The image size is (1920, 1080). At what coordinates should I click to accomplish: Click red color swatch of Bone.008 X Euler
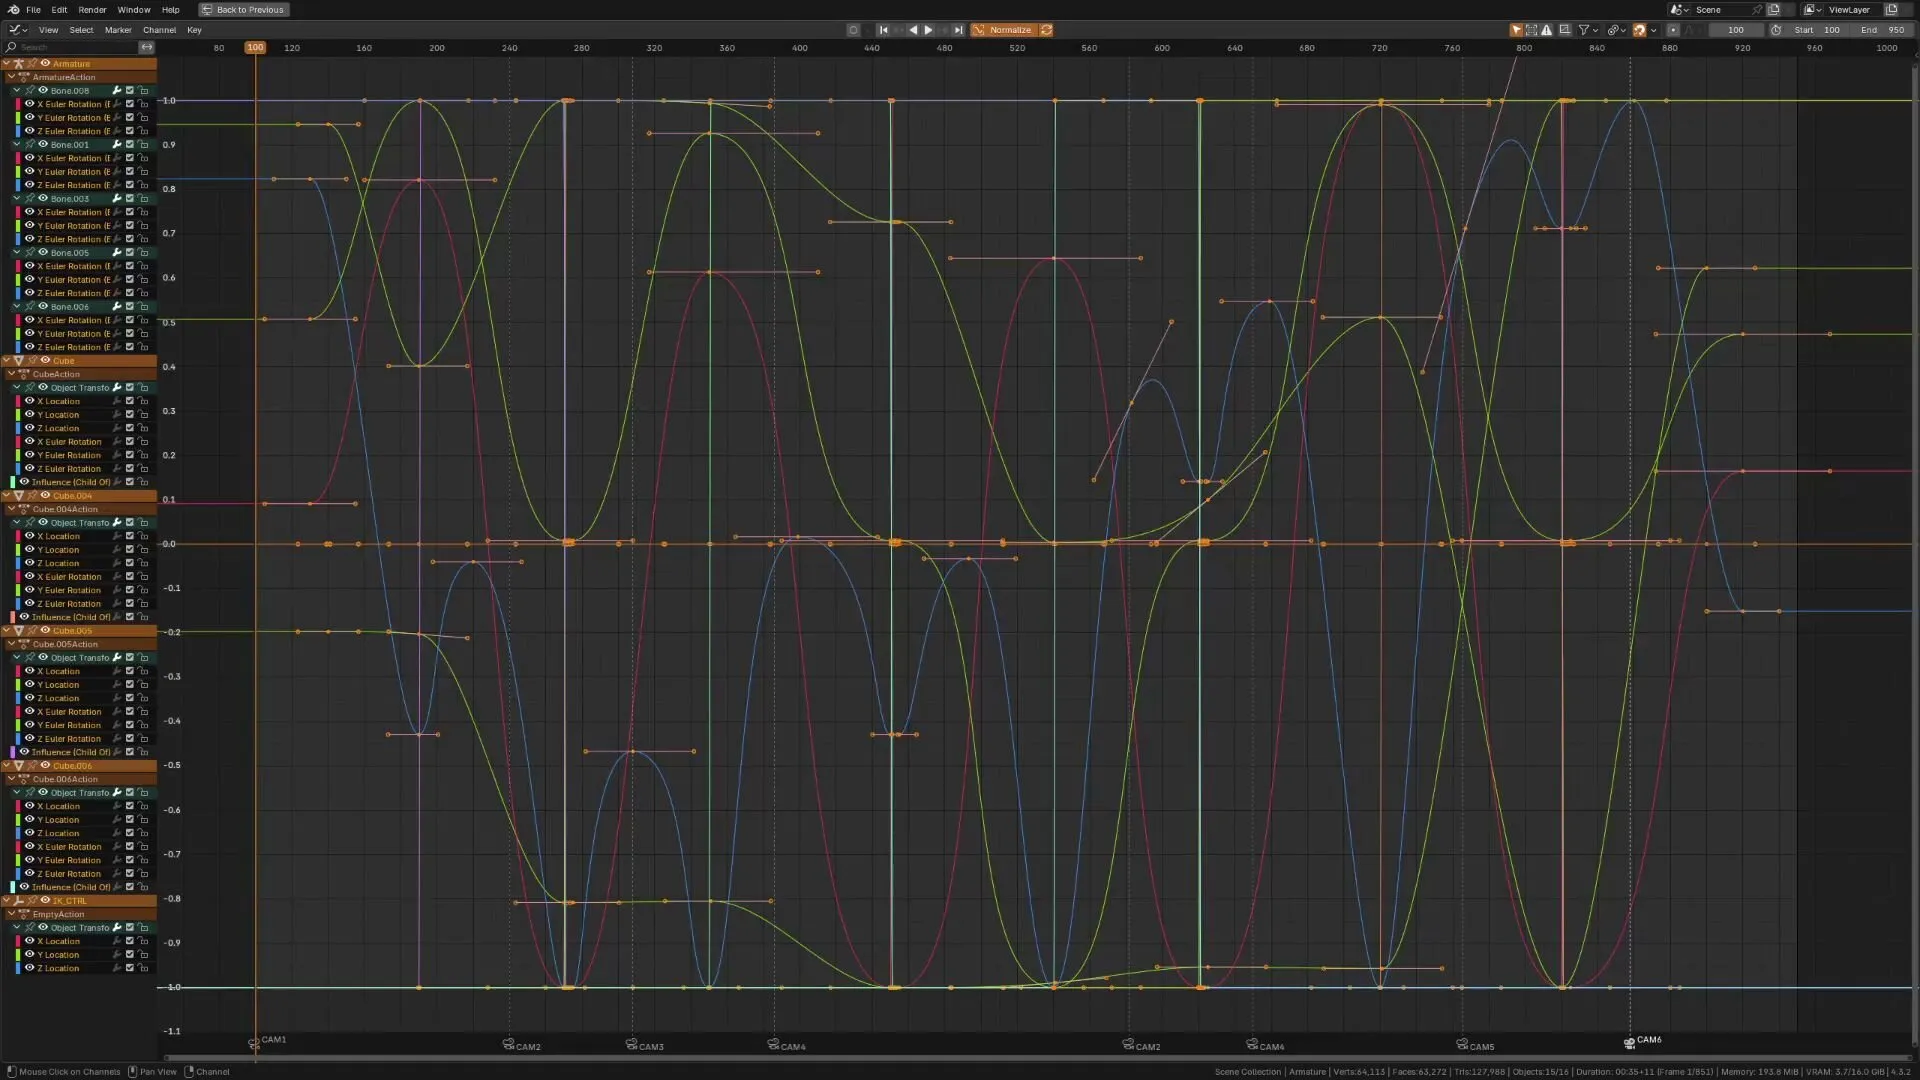pyautogui.click(x=18, y=104)
